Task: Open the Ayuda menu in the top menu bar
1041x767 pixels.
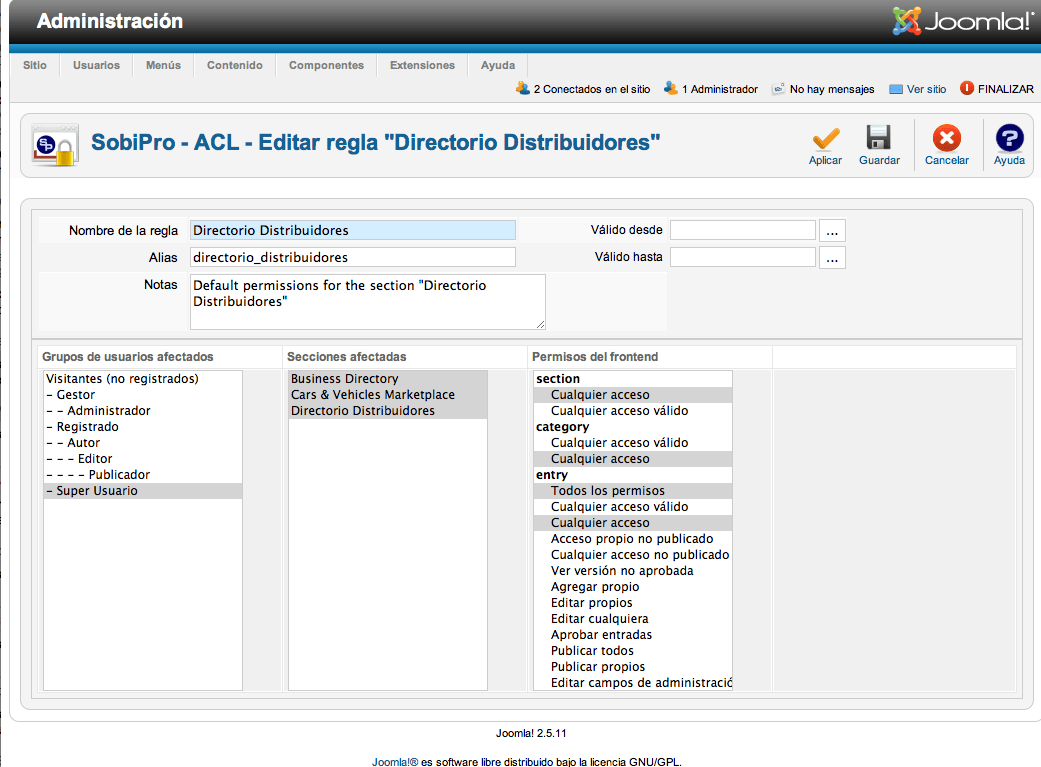Action: point(498,65)
